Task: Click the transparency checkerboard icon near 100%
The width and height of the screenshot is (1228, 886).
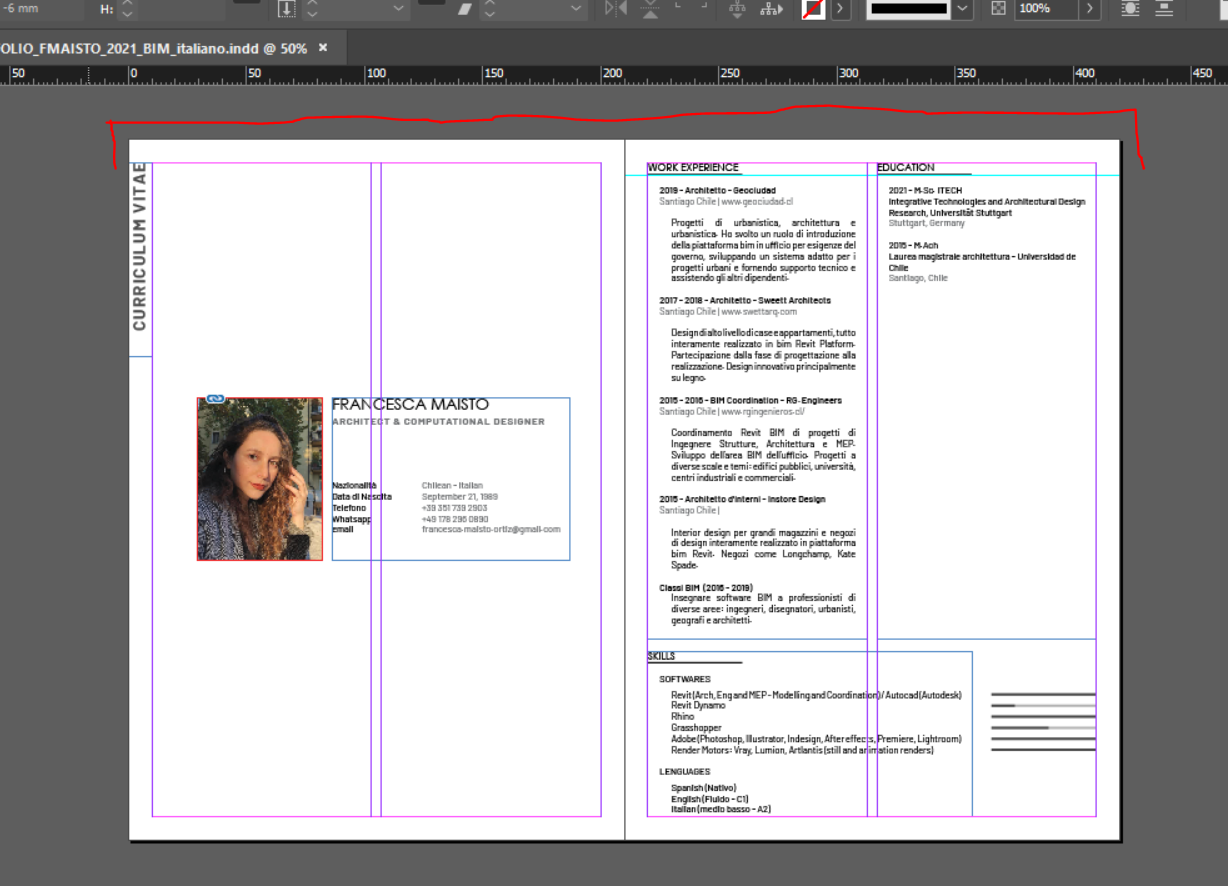Action: (999, 9)
